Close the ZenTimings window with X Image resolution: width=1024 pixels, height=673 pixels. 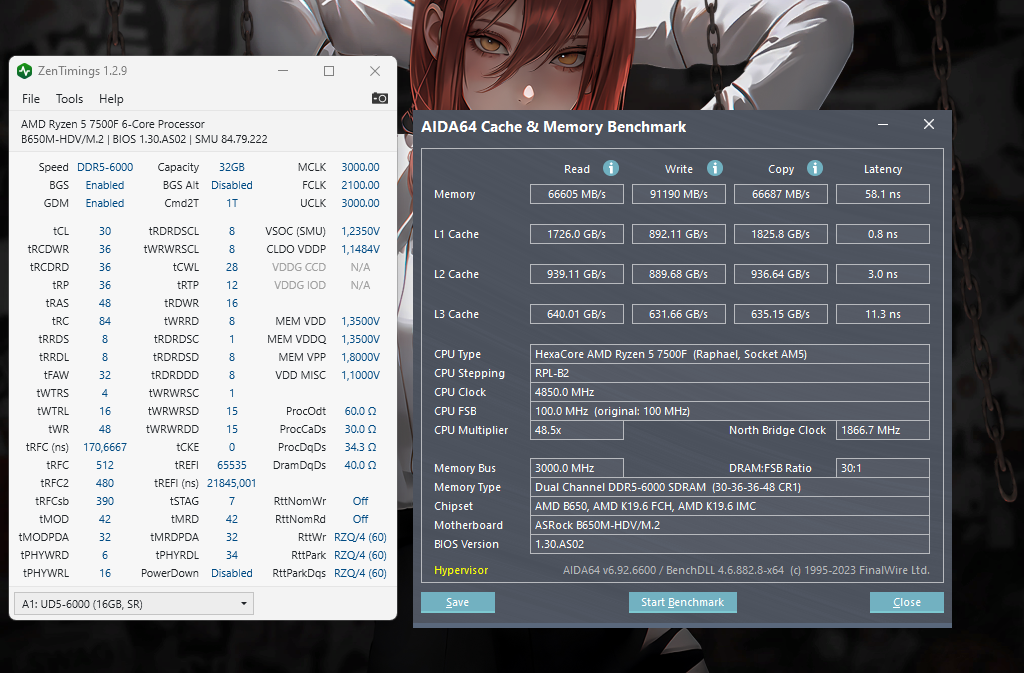pyautogui.click(x=375, y=70)
